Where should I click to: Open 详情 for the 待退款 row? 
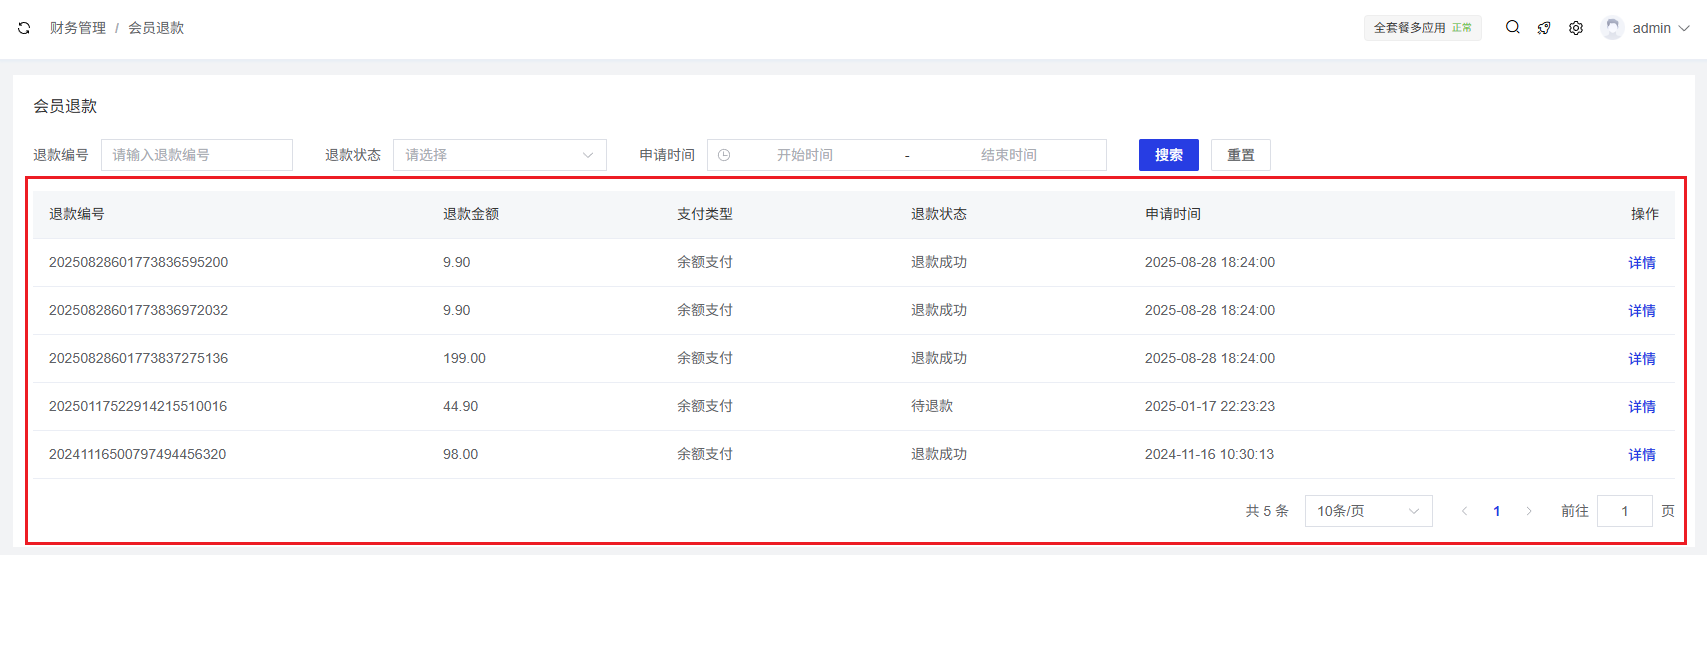coord(1641,407)
